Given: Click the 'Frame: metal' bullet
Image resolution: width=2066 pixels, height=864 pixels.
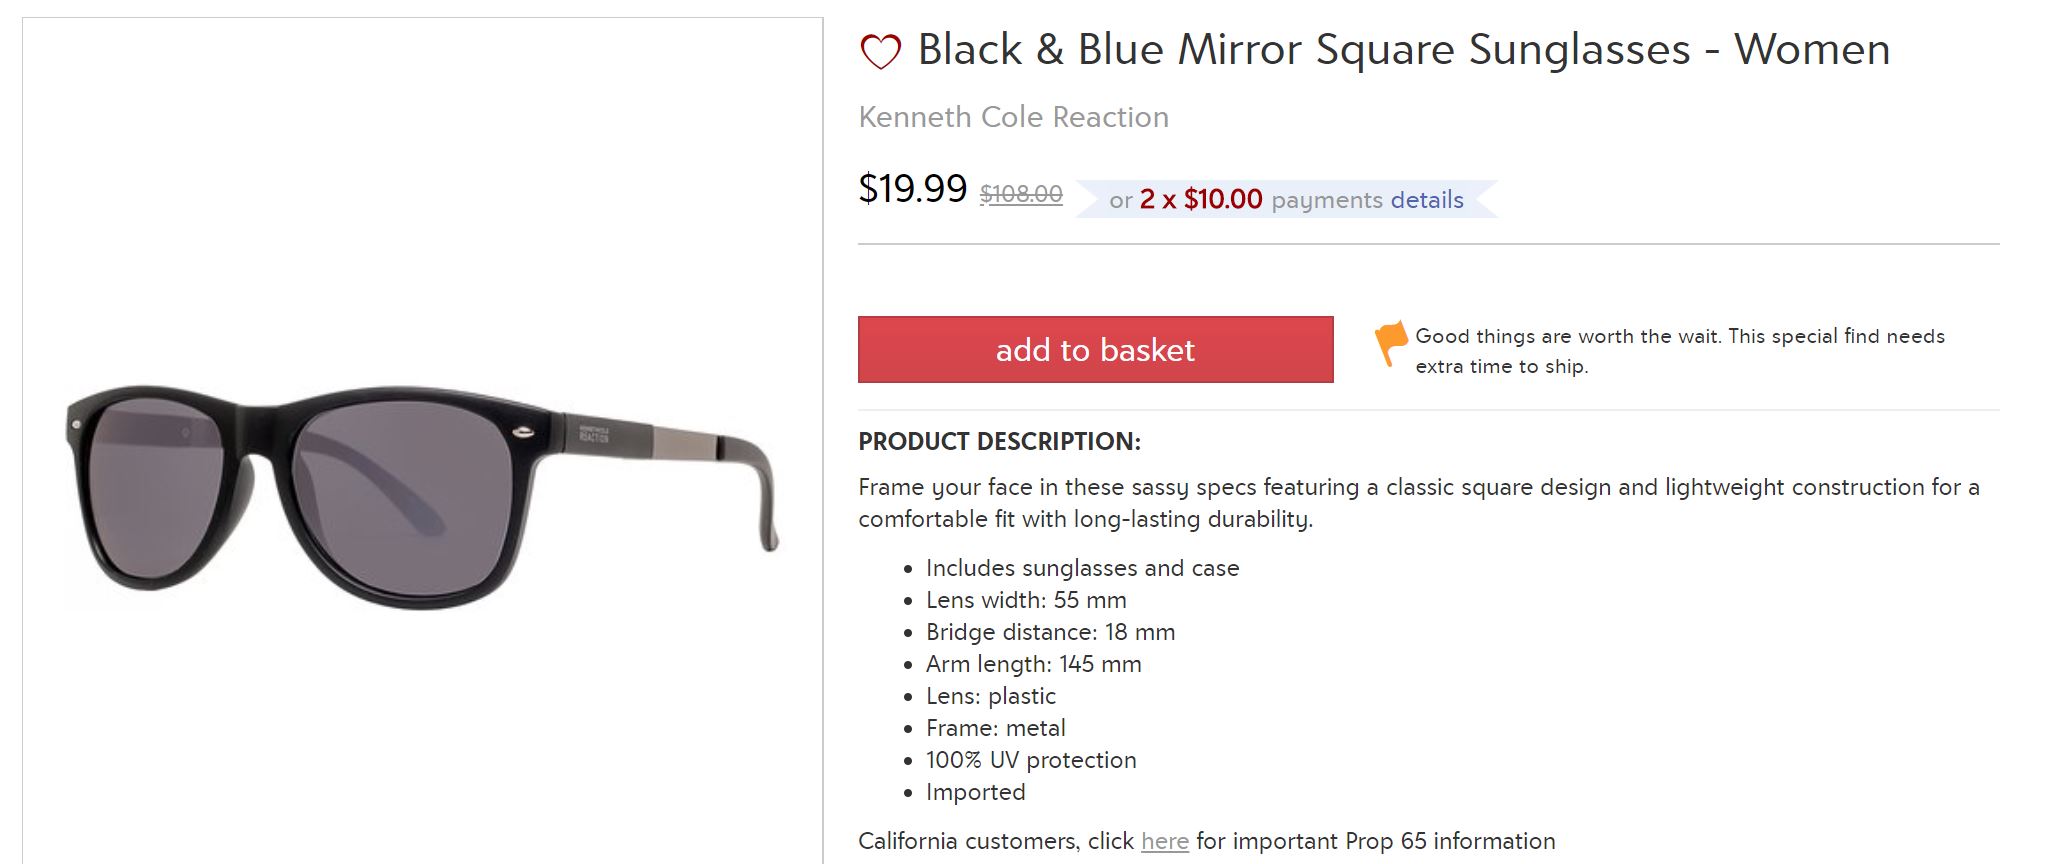Looking at the screenshot, I should (x=995, y=728).
